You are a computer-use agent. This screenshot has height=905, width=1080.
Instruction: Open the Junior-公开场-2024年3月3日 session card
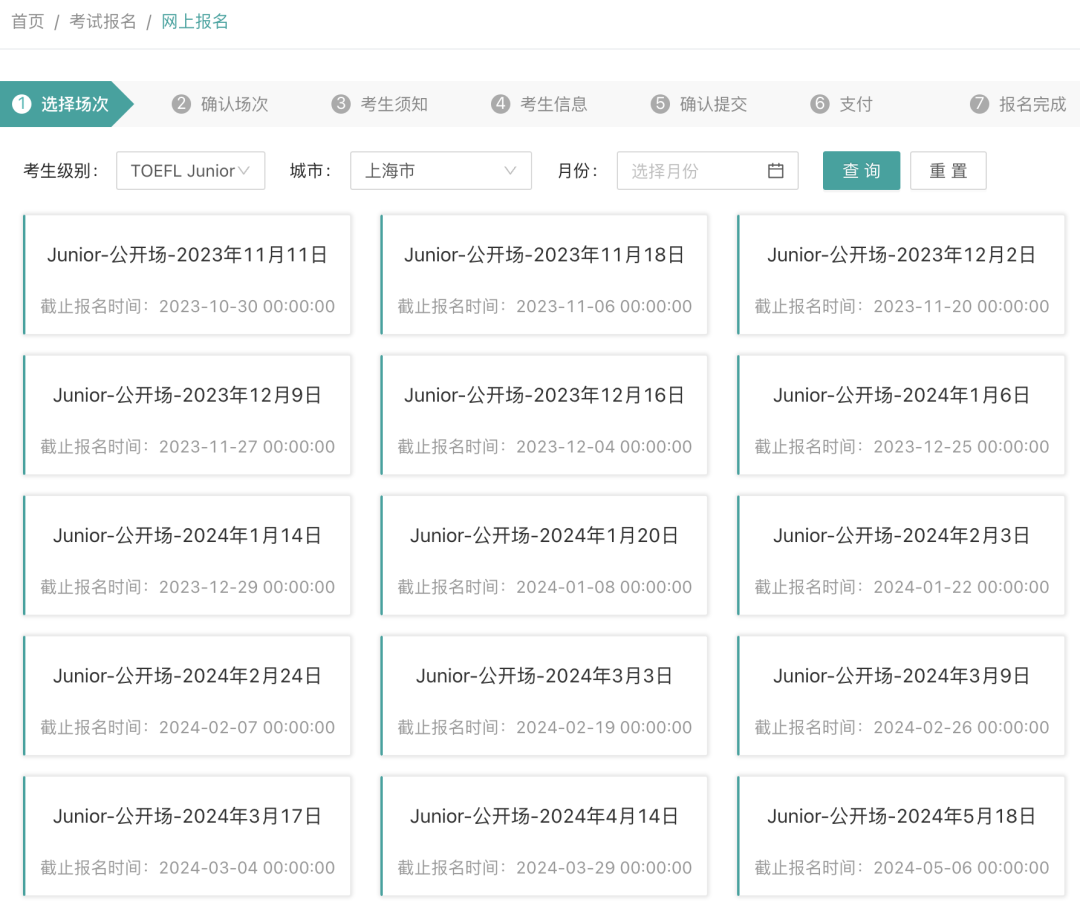tap(544, 696)
